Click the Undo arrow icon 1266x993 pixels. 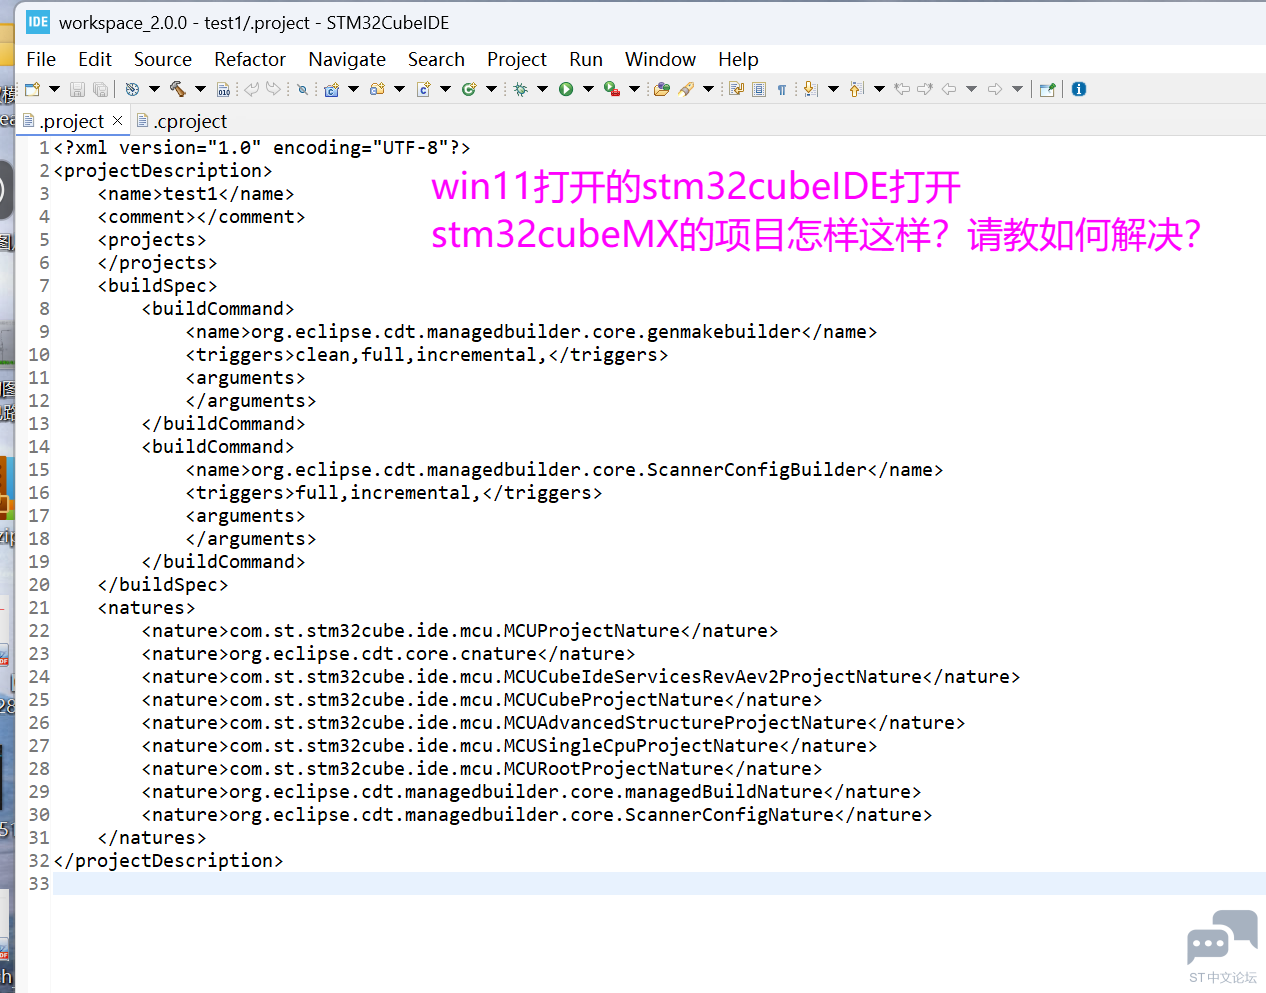[251, 89]
